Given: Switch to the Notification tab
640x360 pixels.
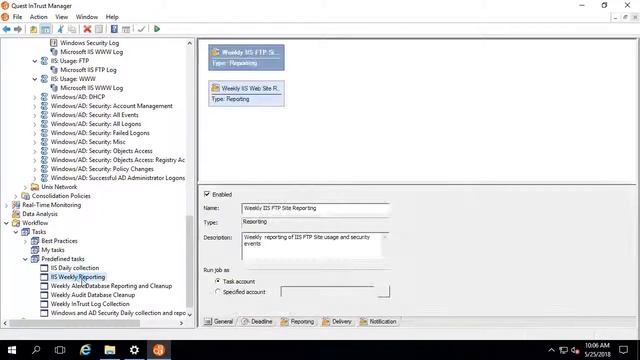Looking at the screenshot, I should [378, 322].
